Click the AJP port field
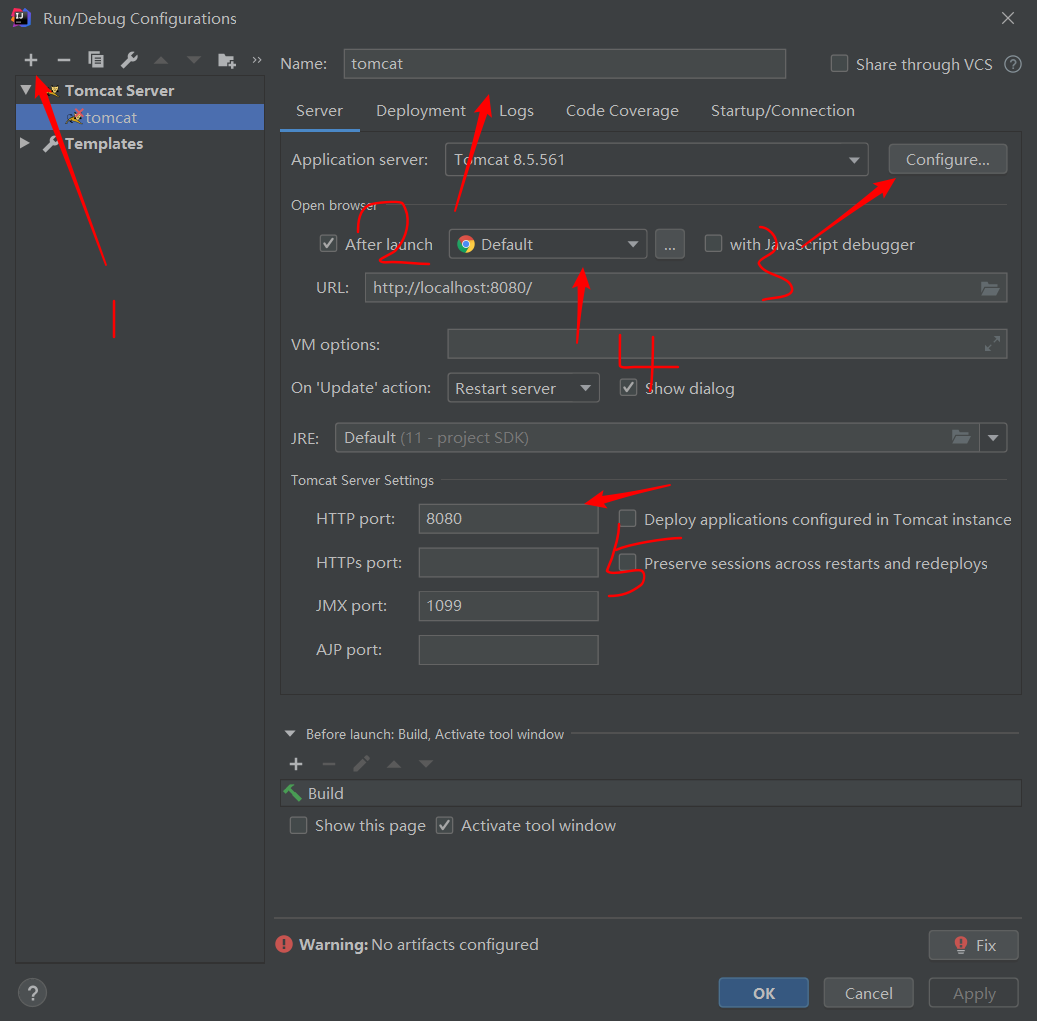This screenshot has width=1037, height=1021. pyautogui.click(x=509, y=650)
